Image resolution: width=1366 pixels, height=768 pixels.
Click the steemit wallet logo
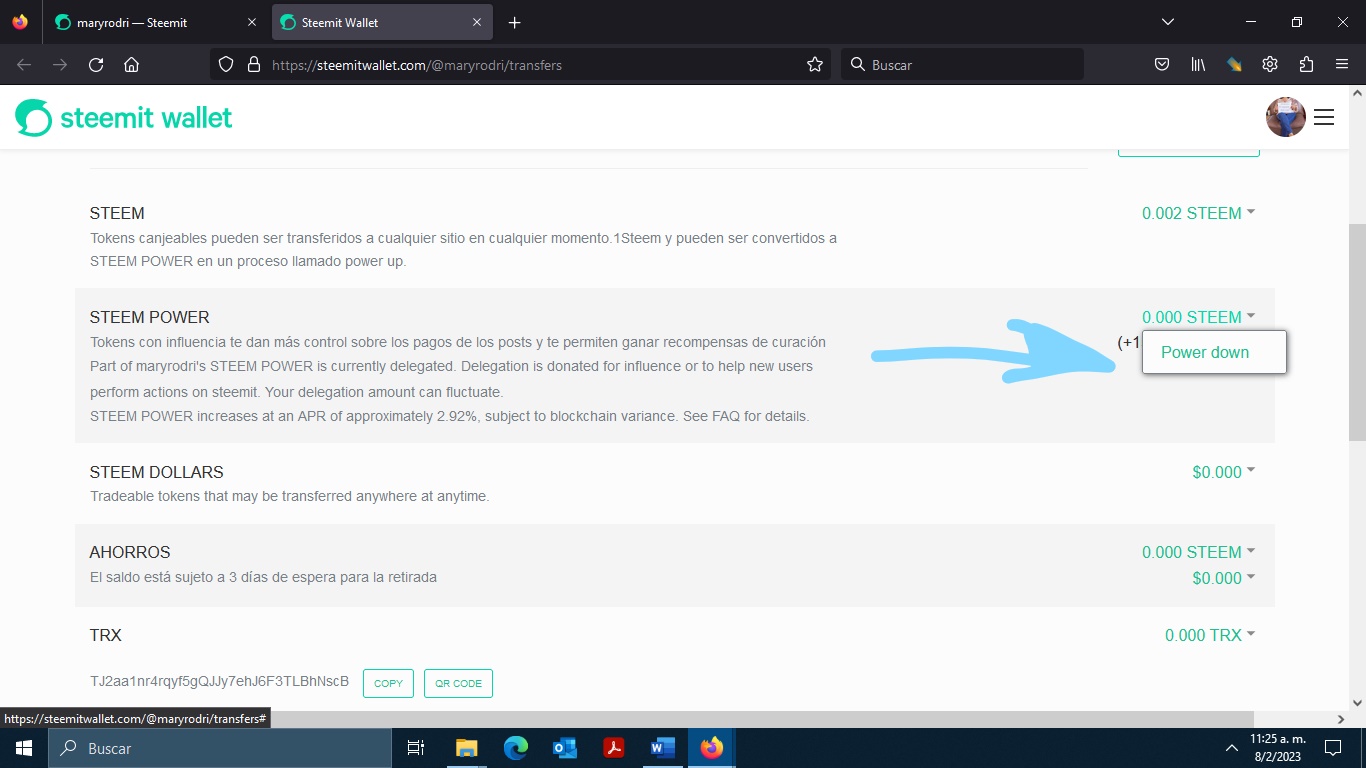124,117
